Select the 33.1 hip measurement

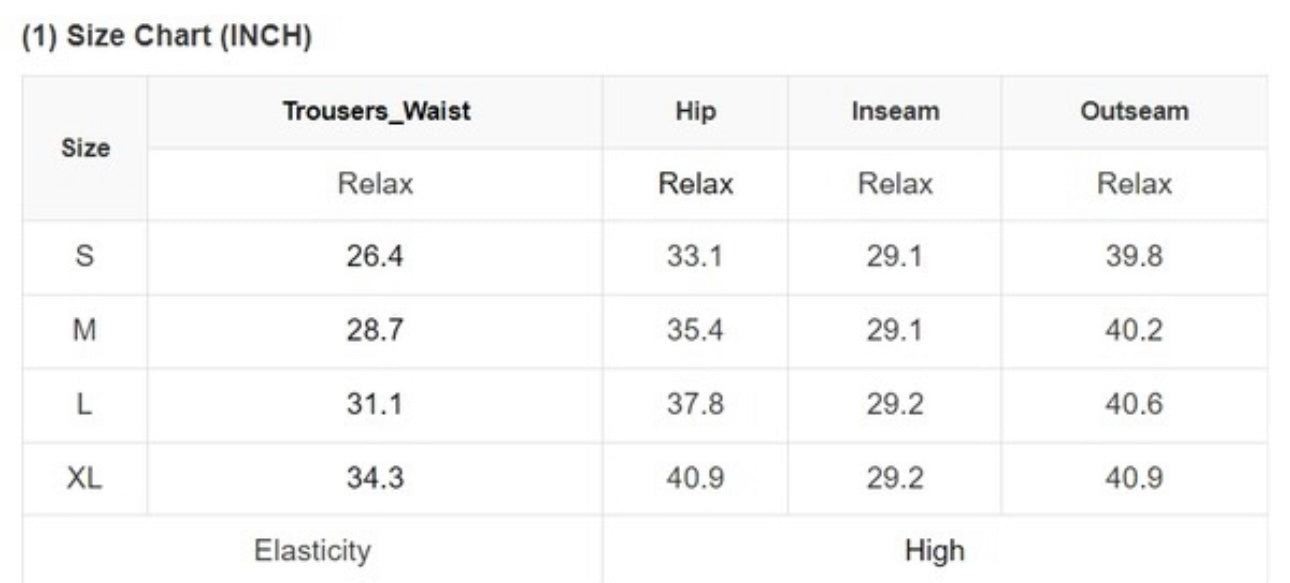click(695, 257)
